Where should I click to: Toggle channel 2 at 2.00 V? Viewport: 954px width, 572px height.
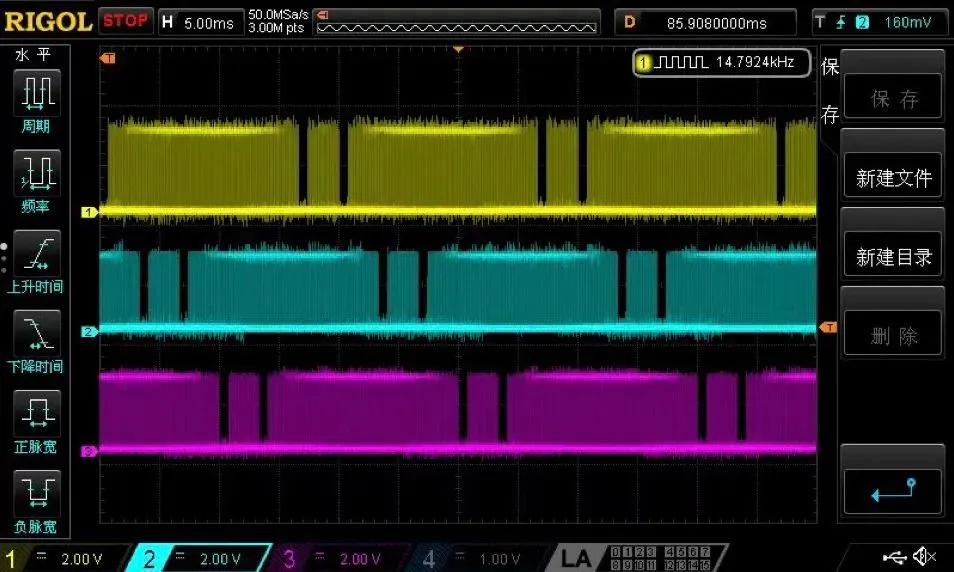pyautogui.click(x=200, y=559)
